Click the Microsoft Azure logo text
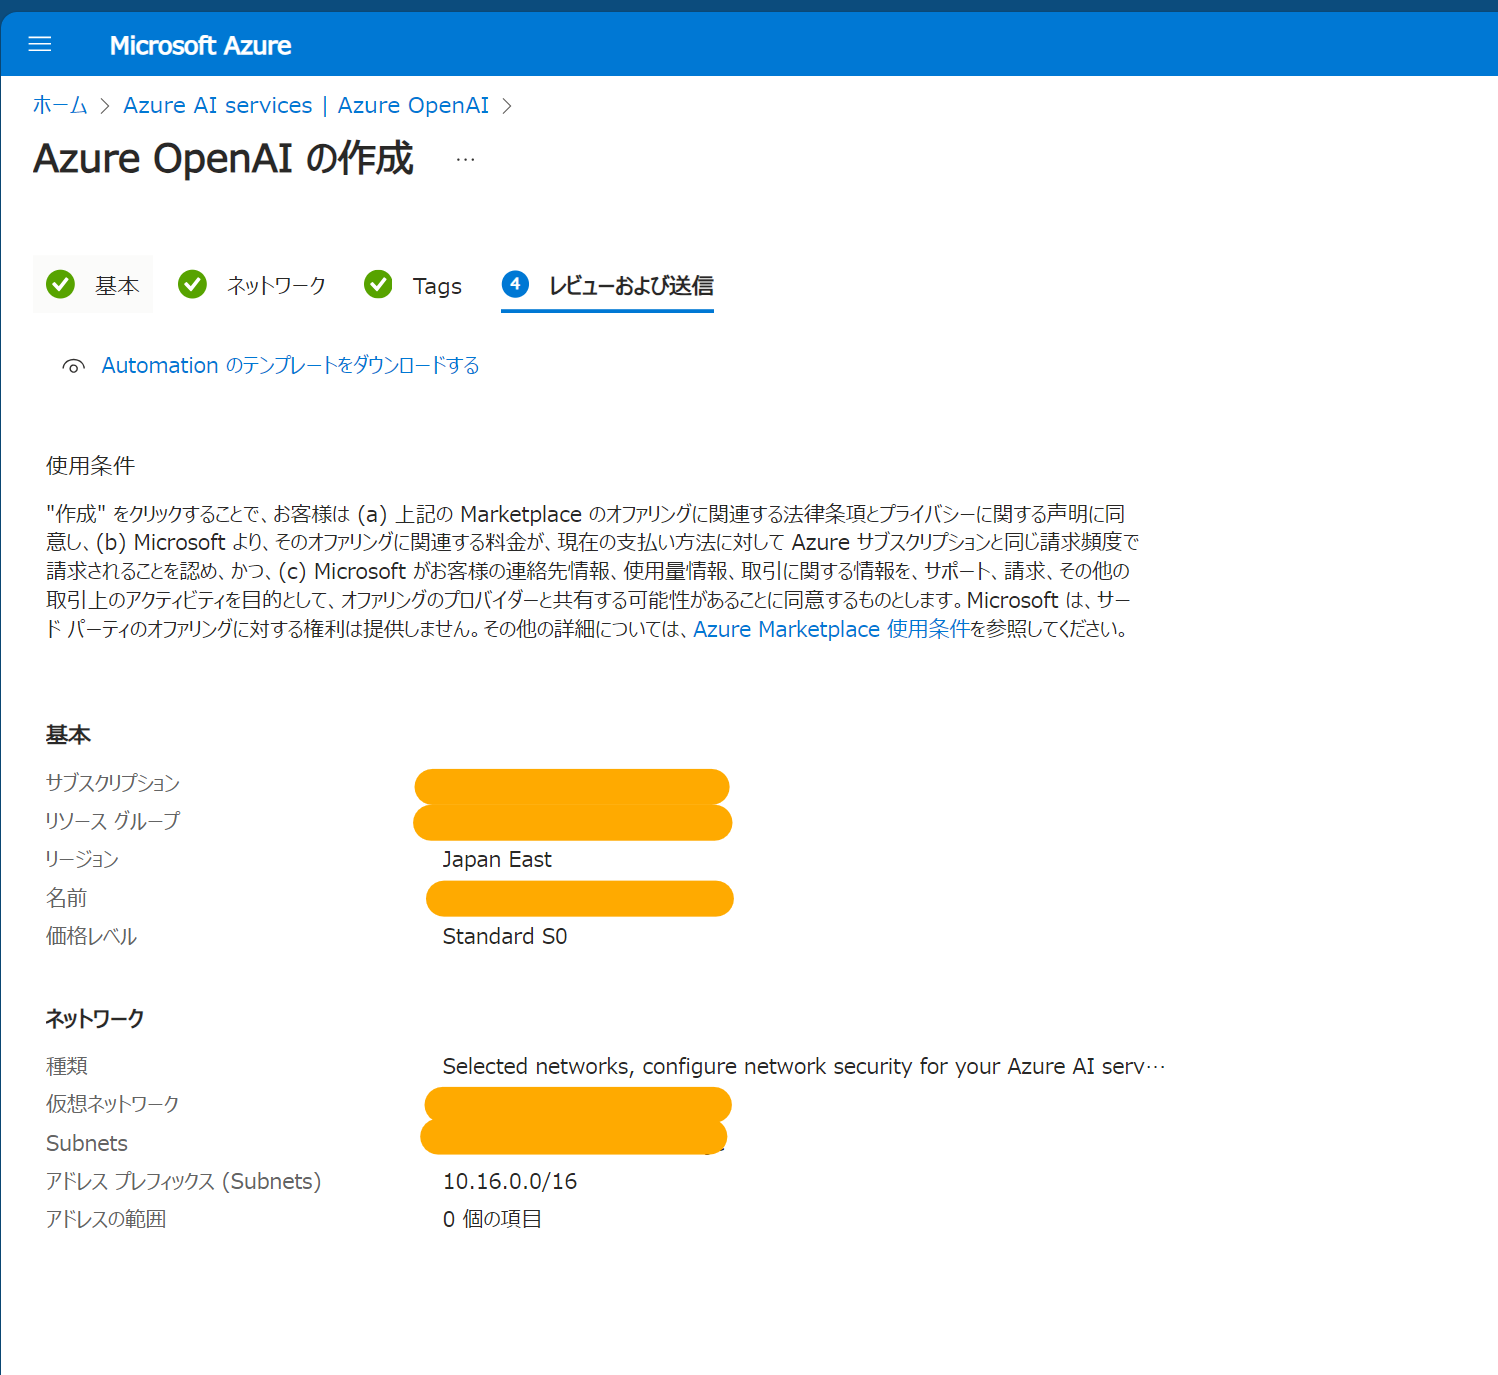The height and width of the screenshot is (1375, 1498). tap(200, 46)
